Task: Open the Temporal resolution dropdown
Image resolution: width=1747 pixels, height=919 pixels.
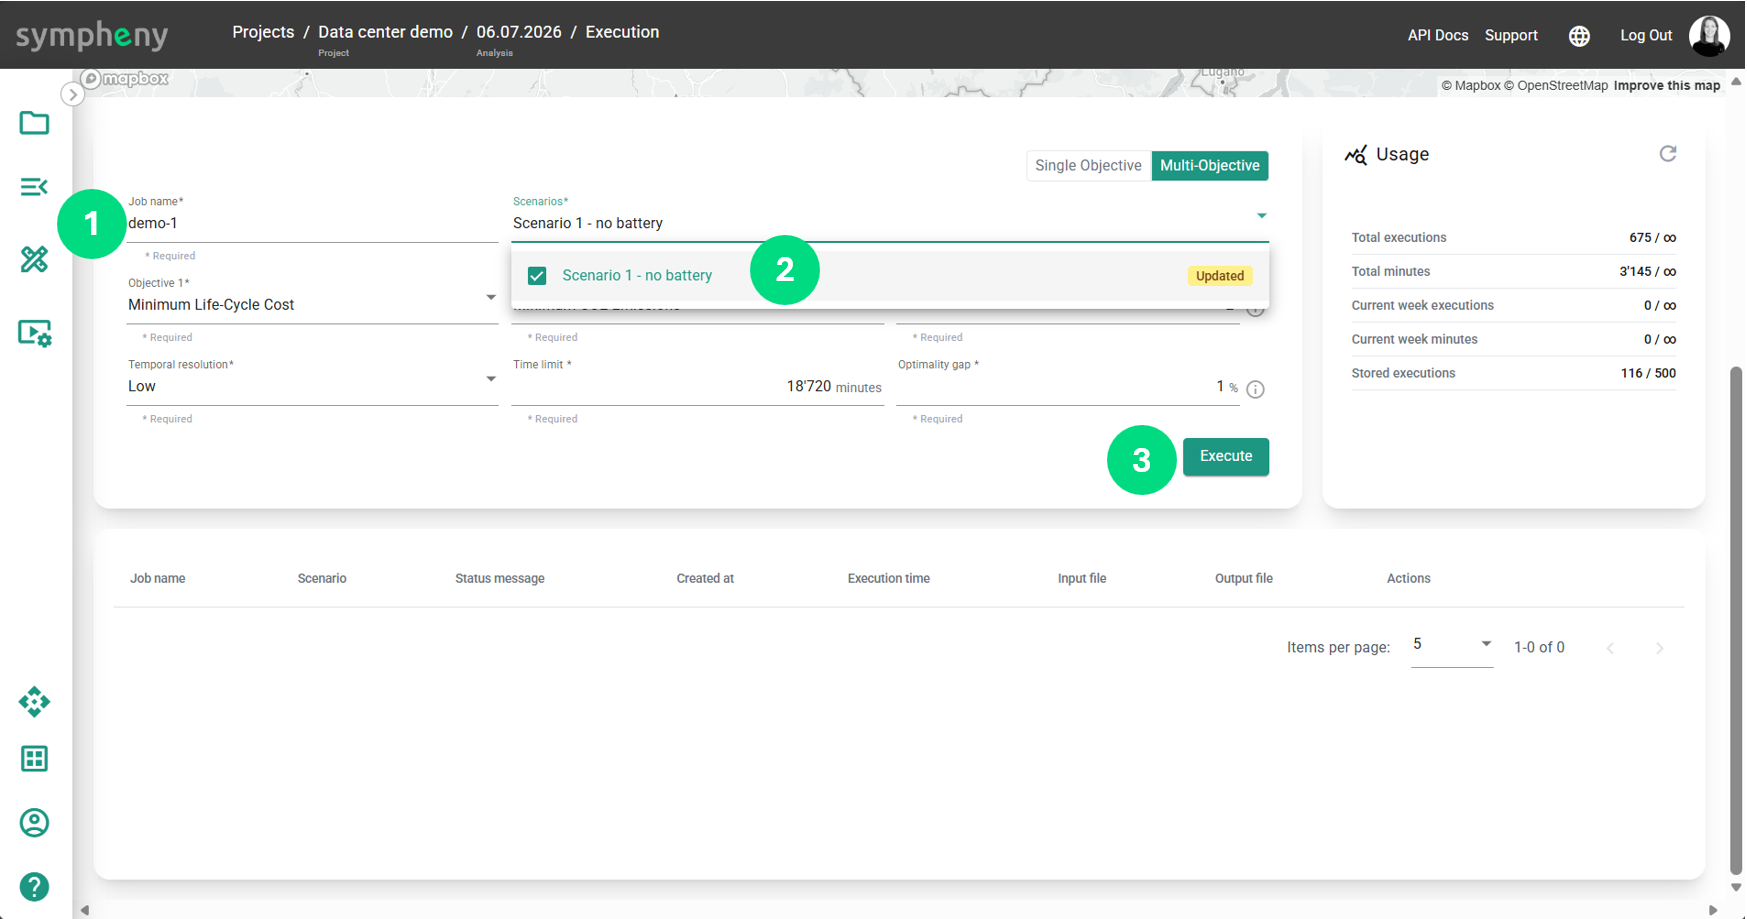Action: (312, 387)
